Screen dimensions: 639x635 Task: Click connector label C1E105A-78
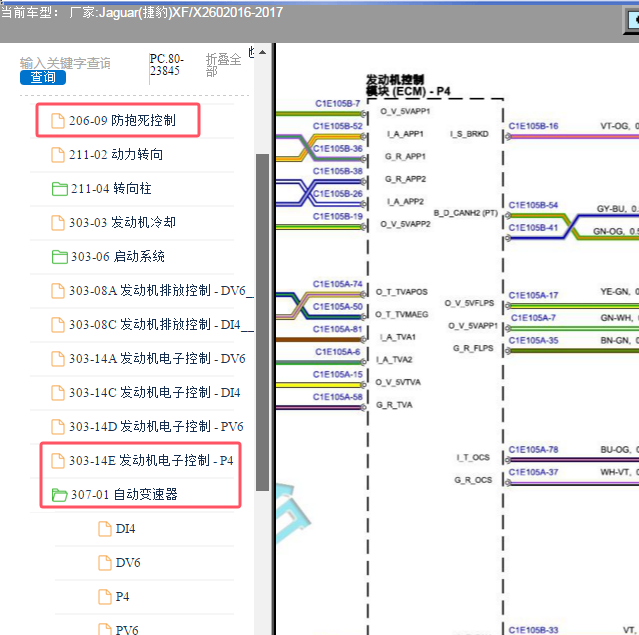pos(533,450)
